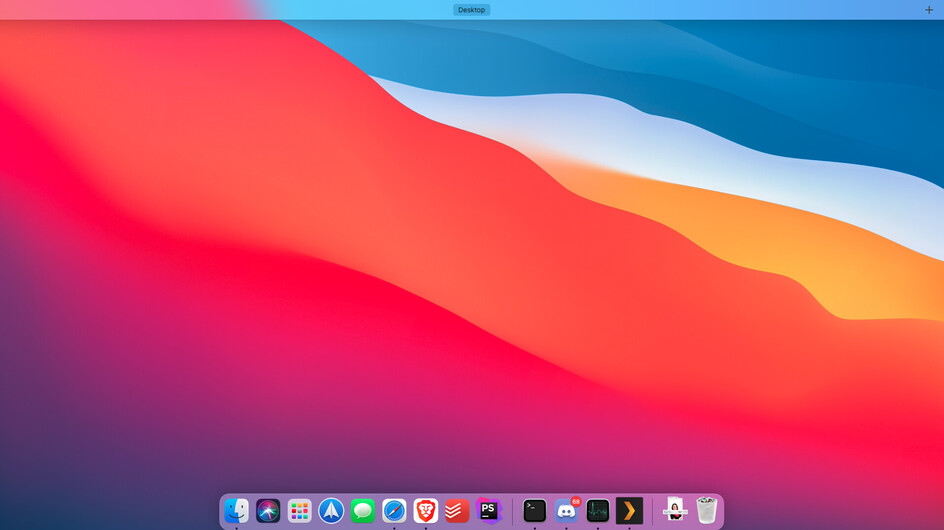Open Activity Monitor from the Dock
This screenshot has width=944, height=530.
(598, 511)
